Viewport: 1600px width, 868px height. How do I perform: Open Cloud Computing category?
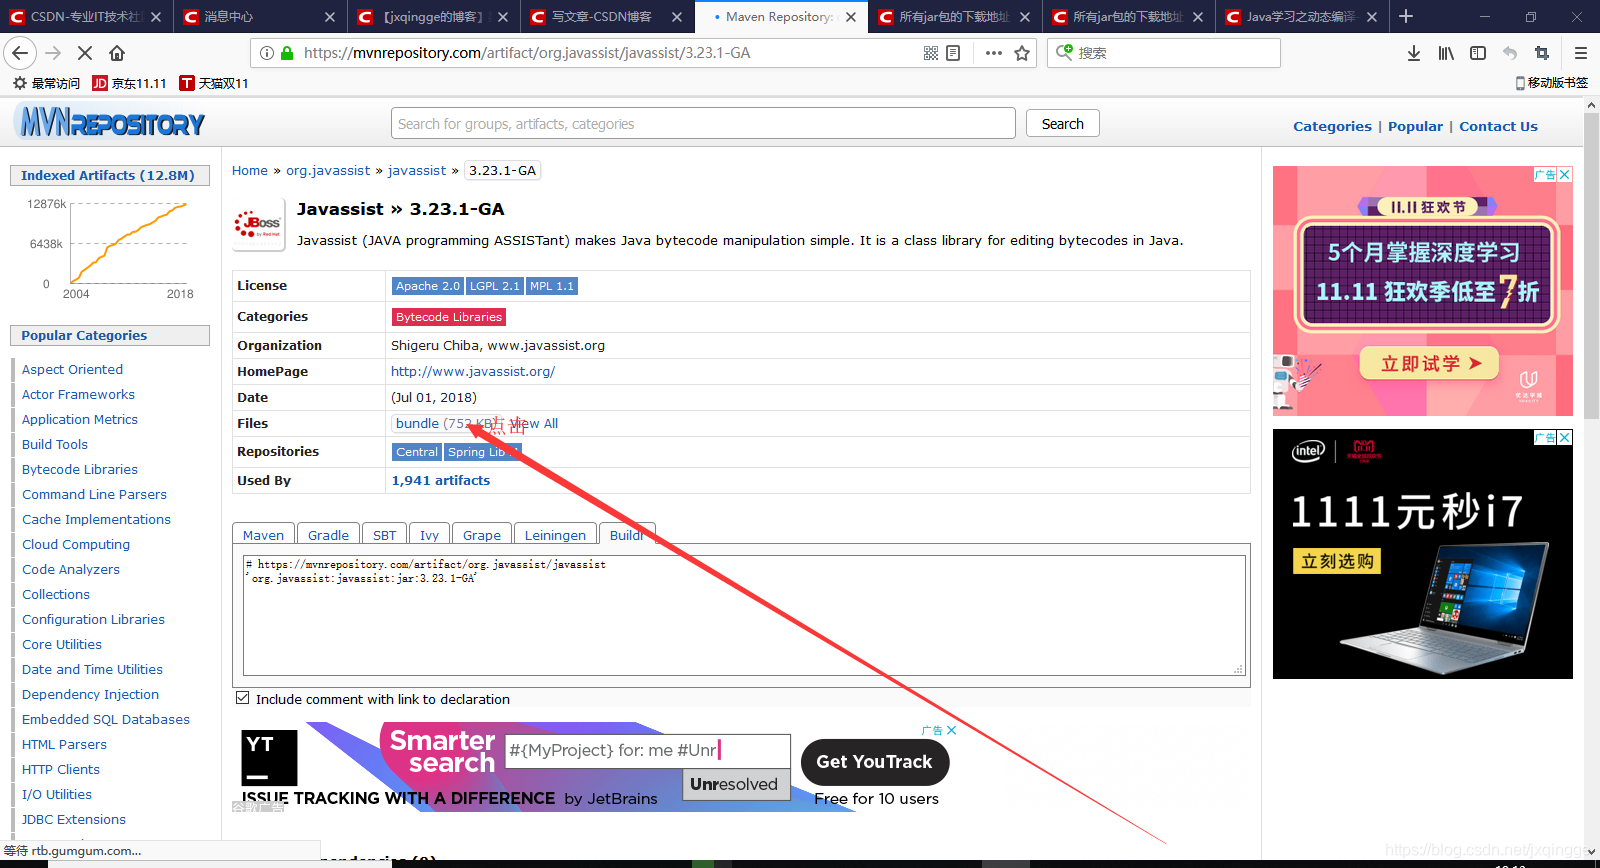coord(76,544)
